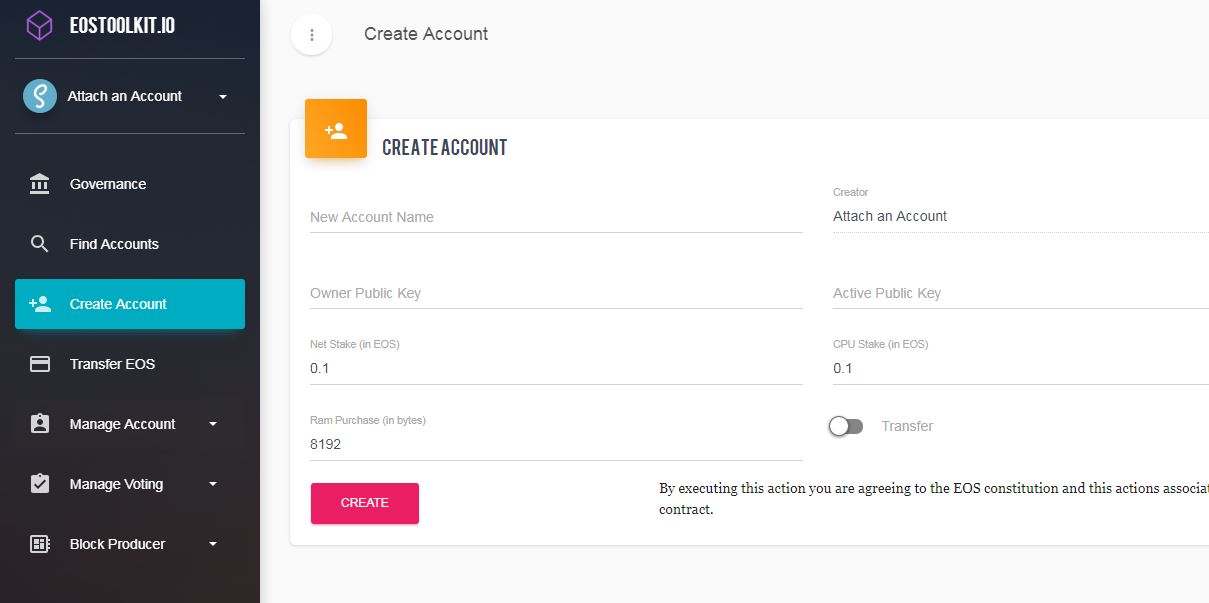Go to Find Accounts page
1209x603 pixels.
pyautogui.click(x=114, y=244)
